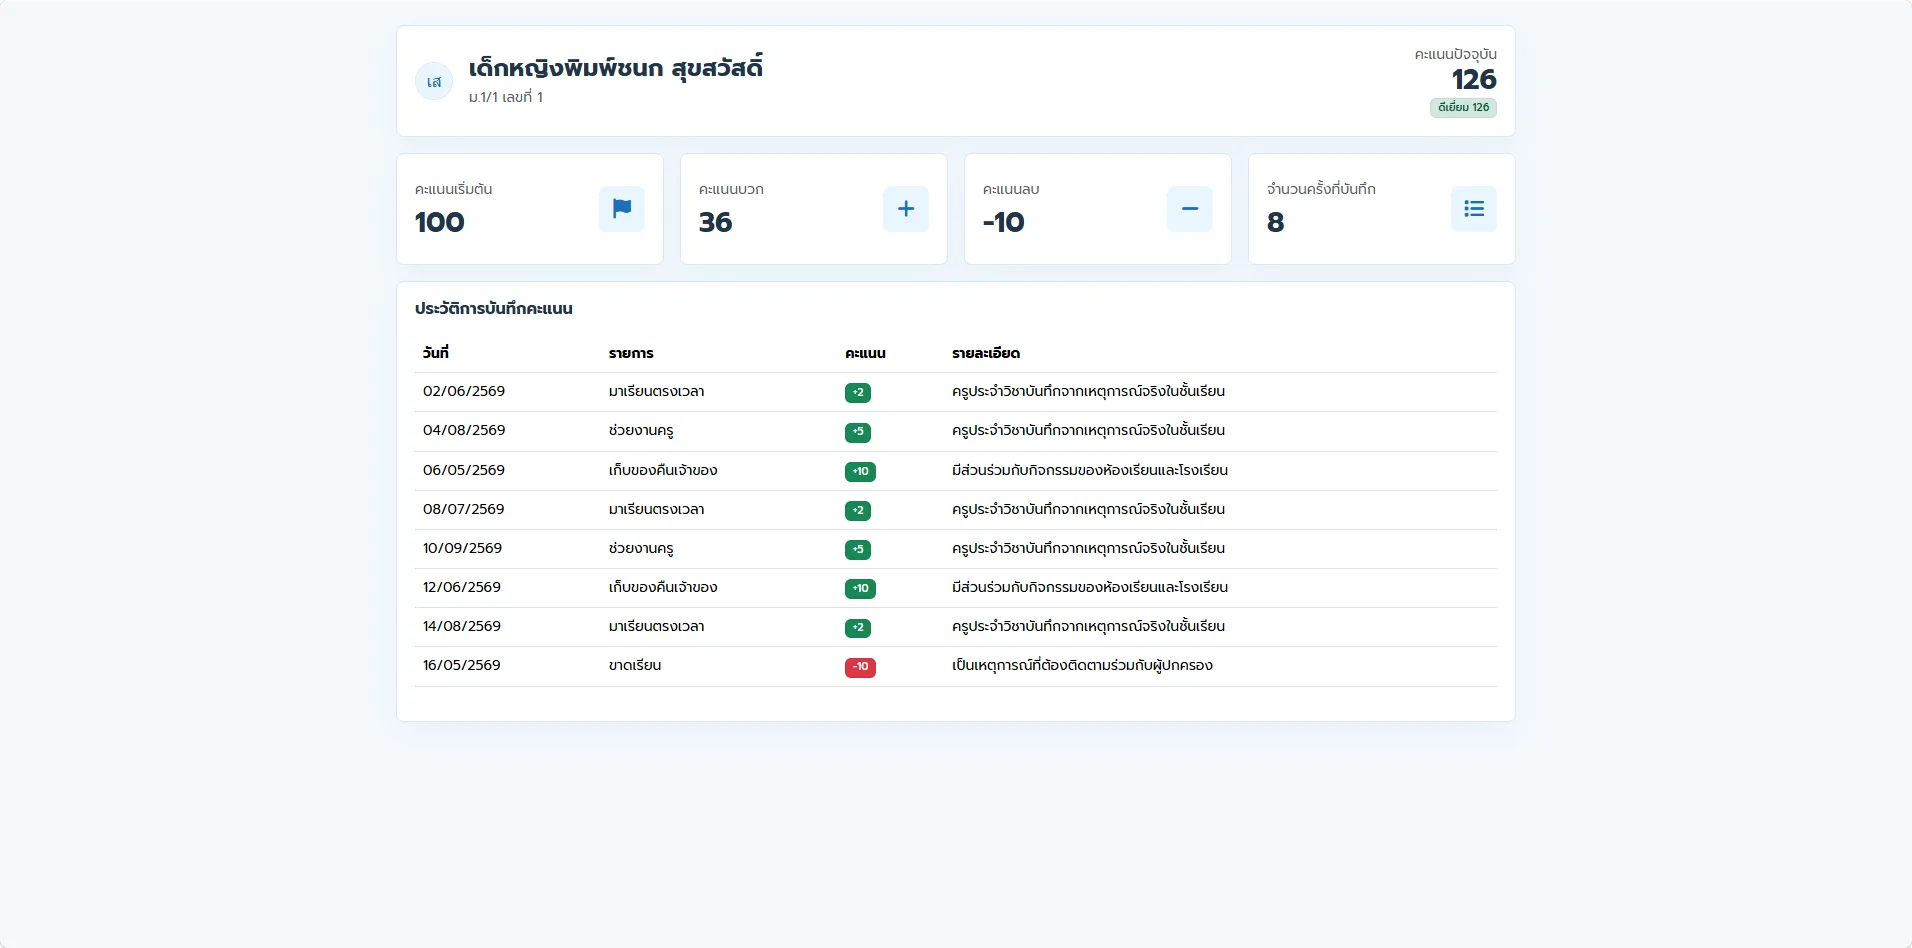Click the student name heading

click(x=615, y=68)
